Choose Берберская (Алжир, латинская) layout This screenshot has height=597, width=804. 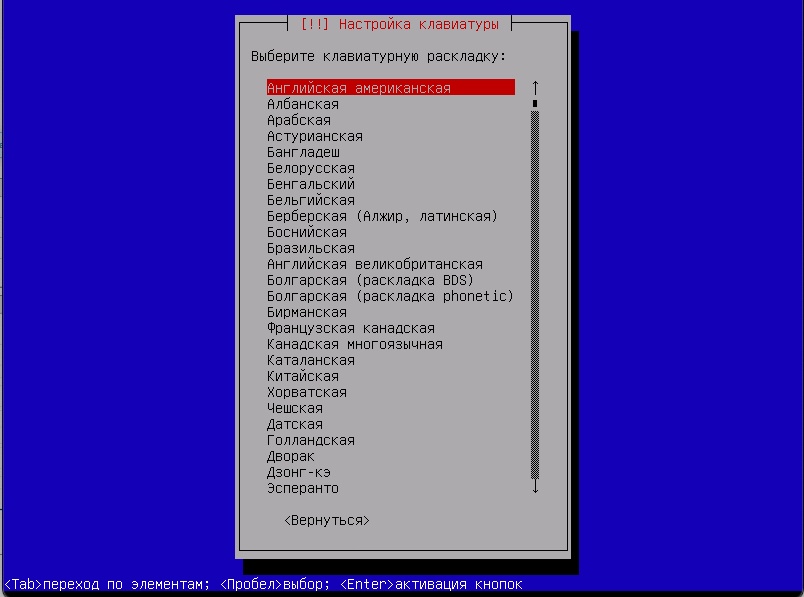tap(382, 216)
